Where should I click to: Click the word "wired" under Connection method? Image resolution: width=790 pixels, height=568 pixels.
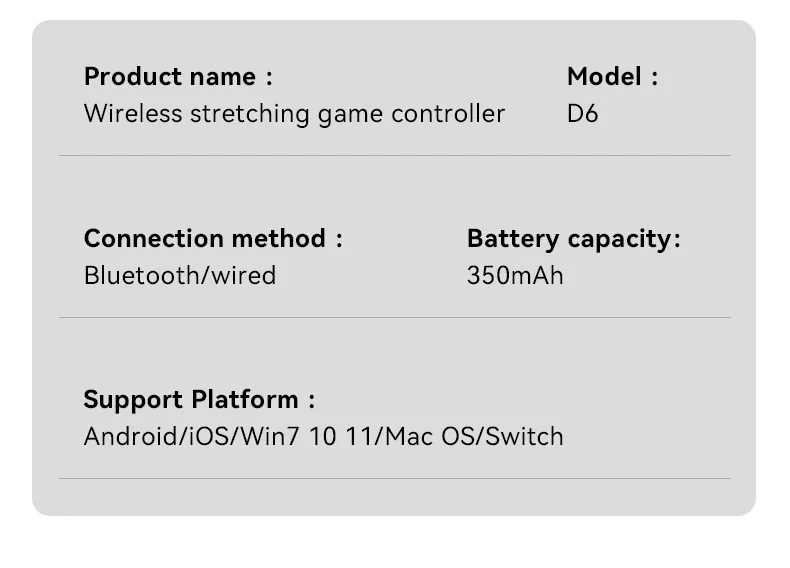(x=242, y=276)
